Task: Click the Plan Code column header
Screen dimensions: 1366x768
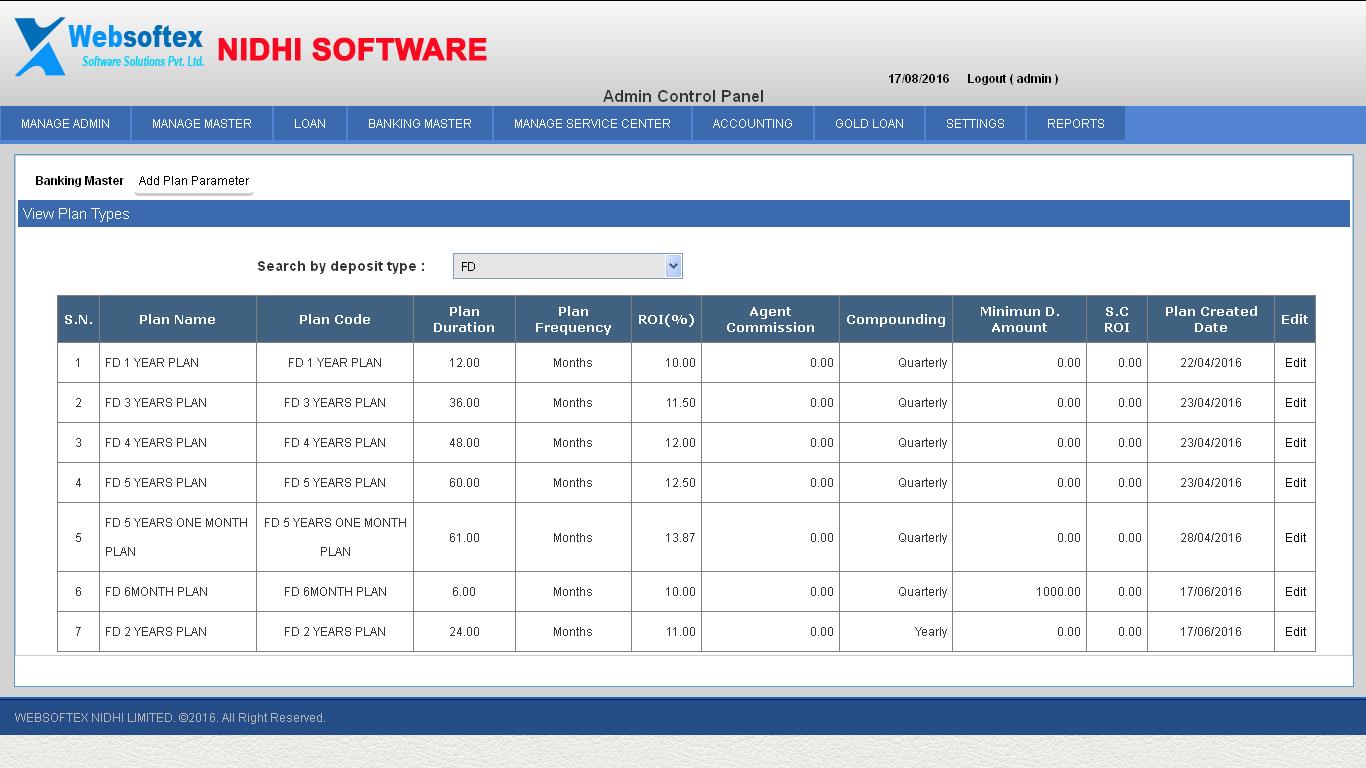Action: coord(335,320)
